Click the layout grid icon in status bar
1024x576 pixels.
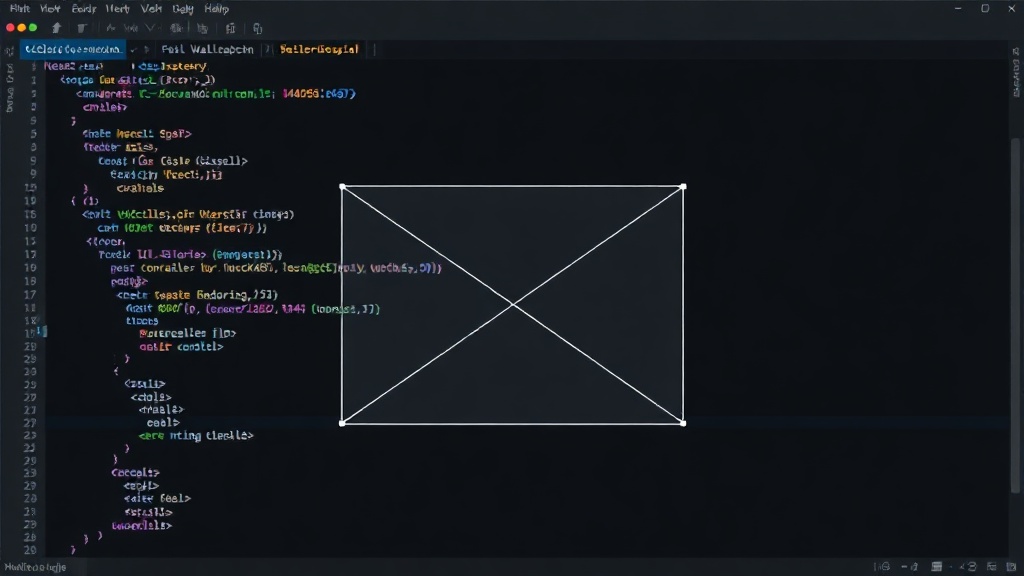coord(936,566)
